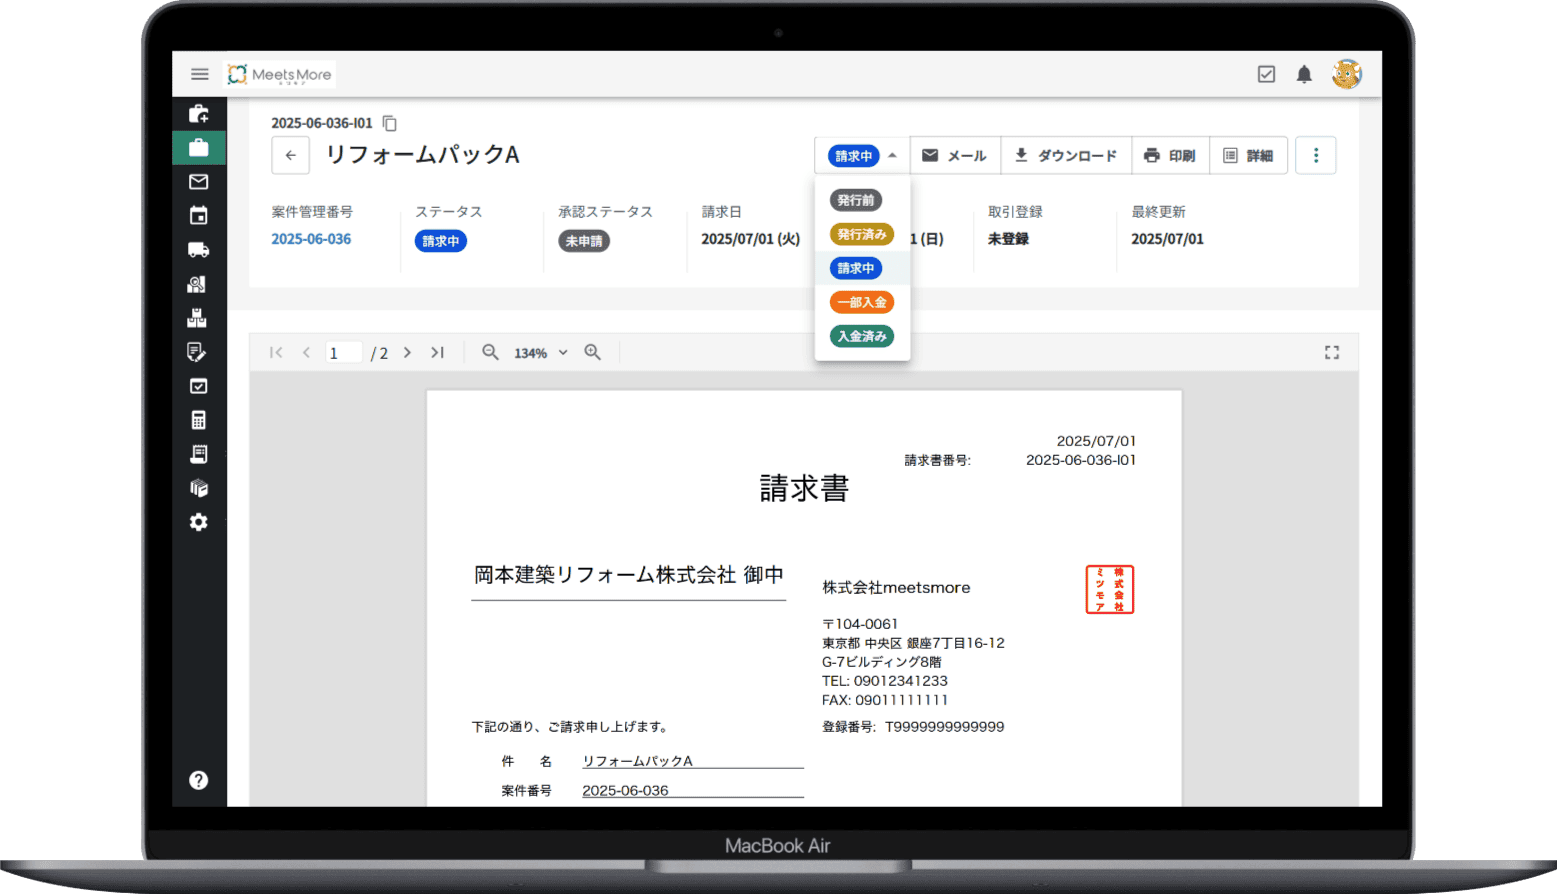
Task: Open the package cube sidebar icon
Action: (x=199, y=488)
